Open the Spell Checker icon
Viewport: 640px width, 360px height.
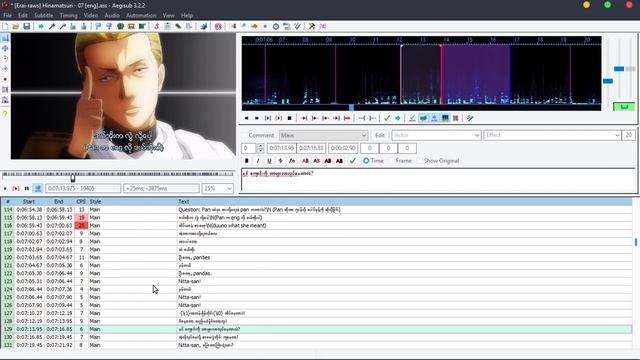298,26
